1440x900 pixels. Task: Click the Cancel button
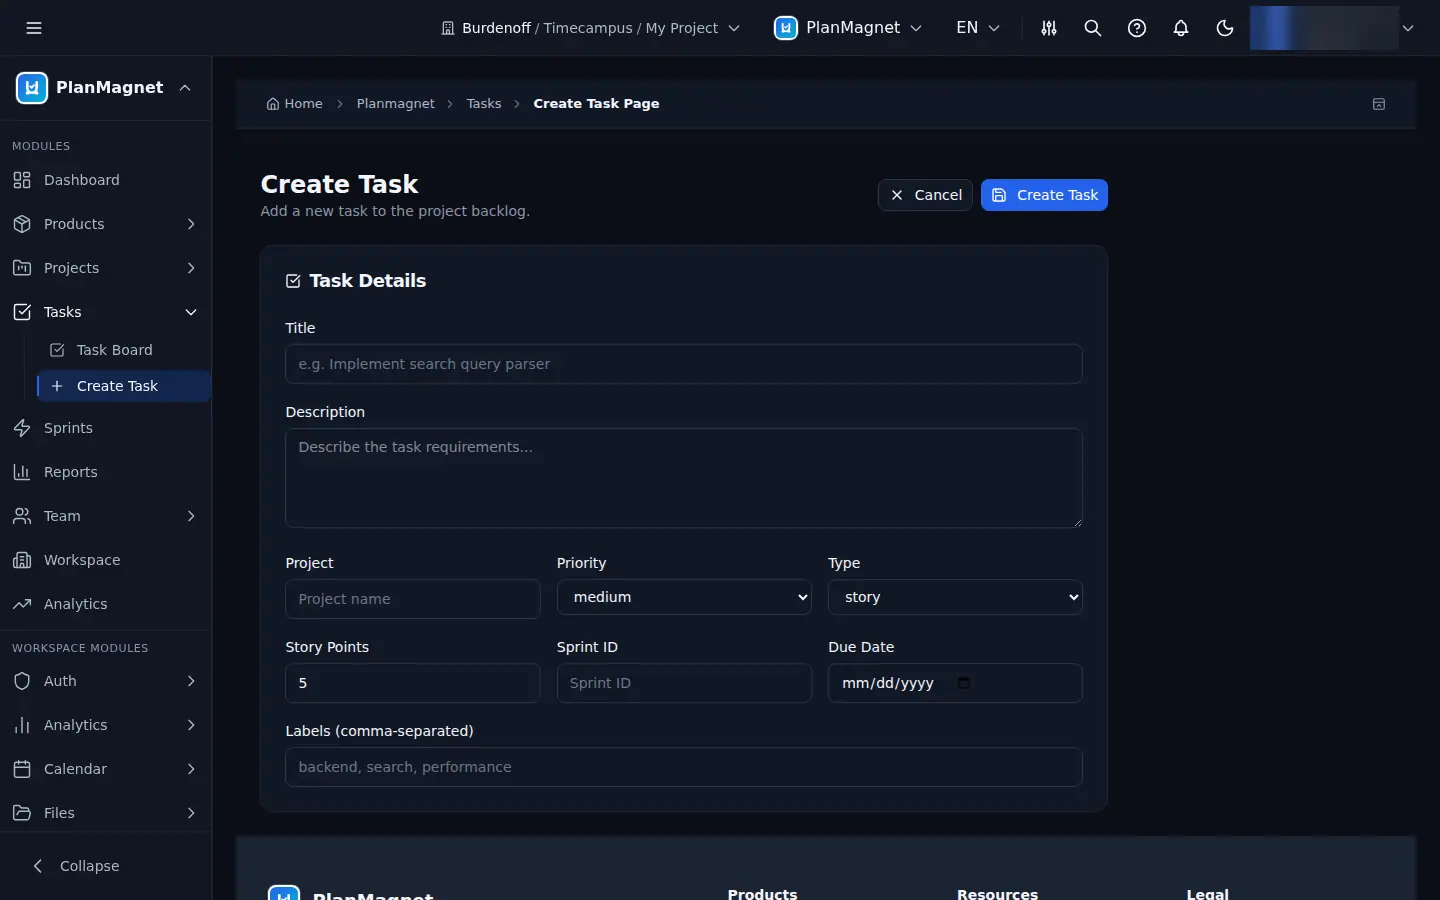[x=925, y=195]
